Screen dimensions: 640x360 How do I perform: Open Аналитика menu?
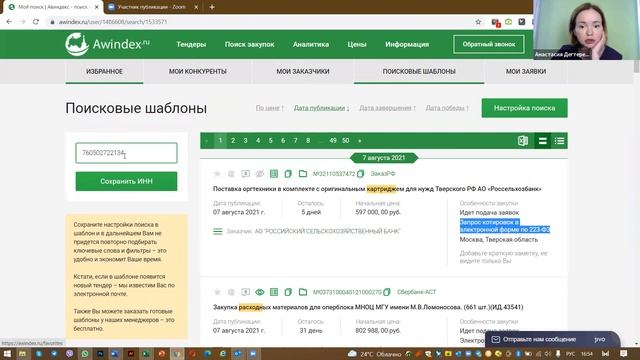[x=311, y=44]
